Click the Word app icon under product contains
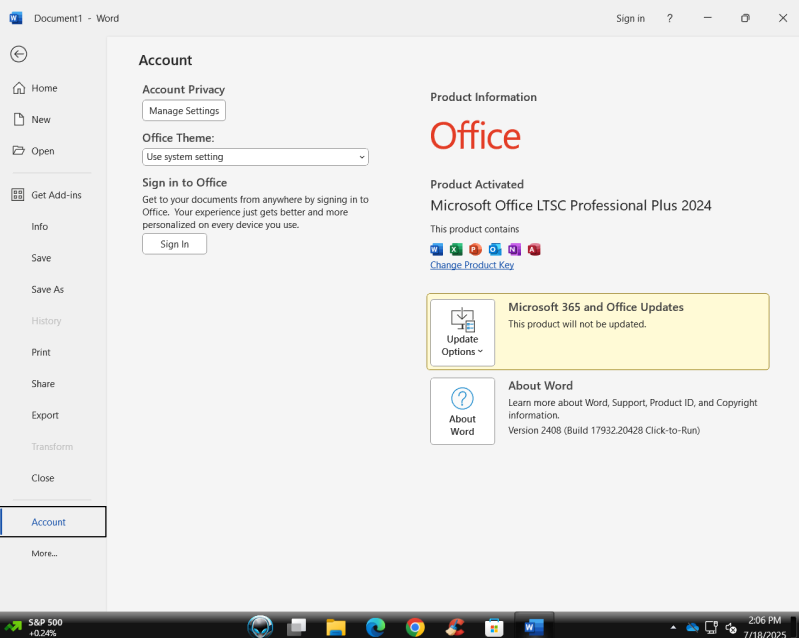This screenshot has width=799, height=638. coord(437,249)
